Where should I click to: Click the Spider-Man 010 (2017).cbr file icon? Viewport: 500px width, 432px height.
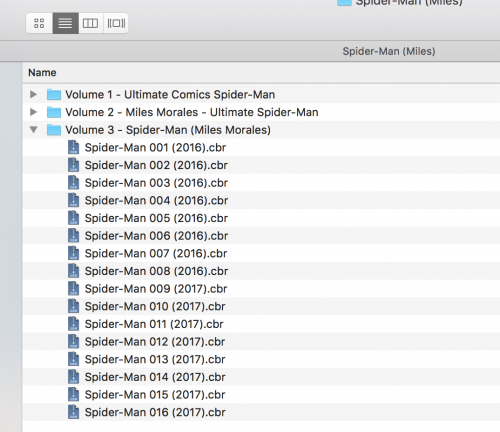coord(73,306)
